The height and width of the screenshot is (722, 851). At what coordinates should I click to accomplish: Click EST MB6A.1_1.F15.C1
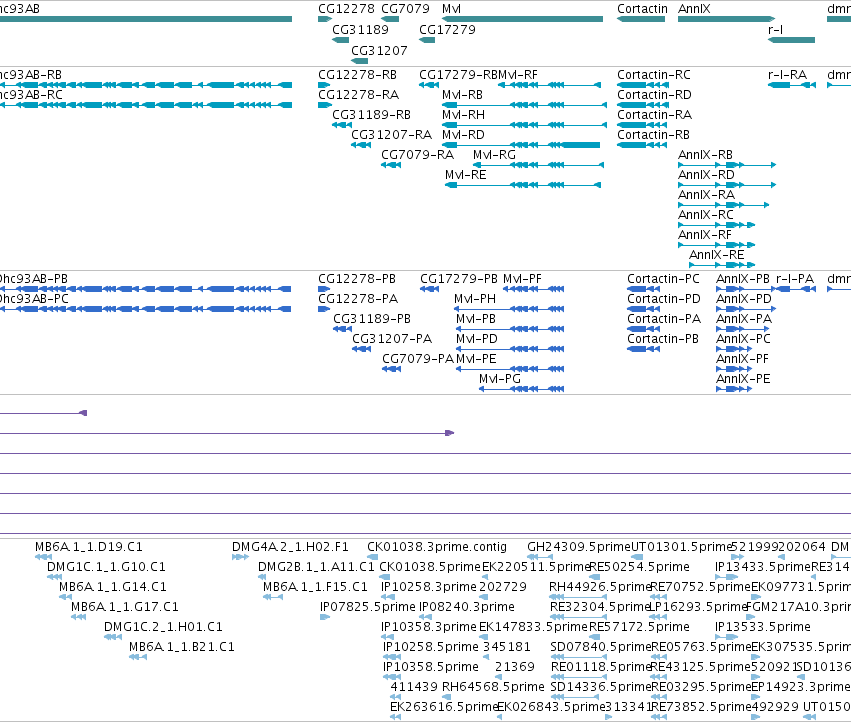pyautogui.click(x=273, y=597)
